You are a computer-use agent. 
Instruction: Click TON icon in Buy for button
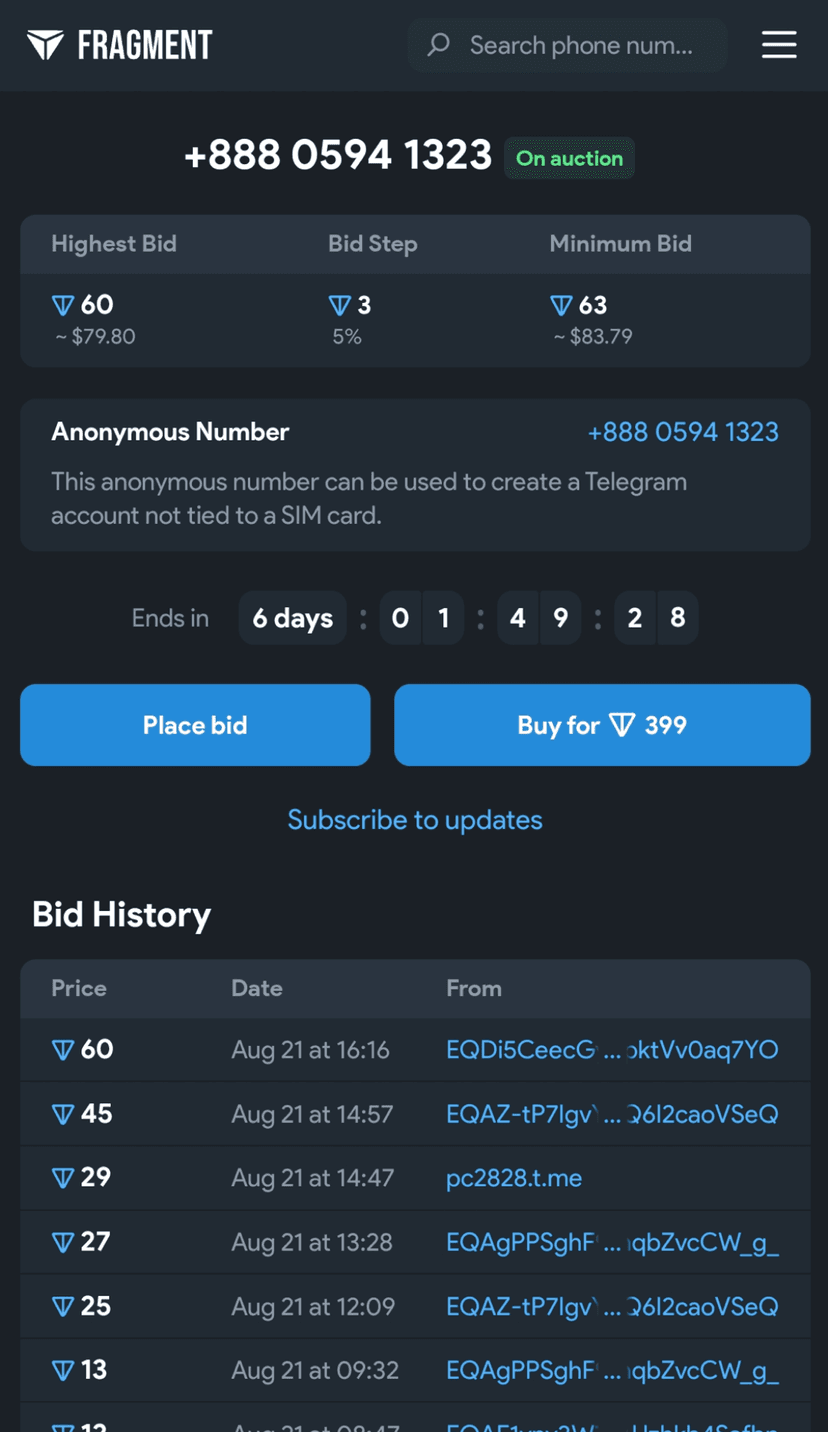(x=622, y=725)
